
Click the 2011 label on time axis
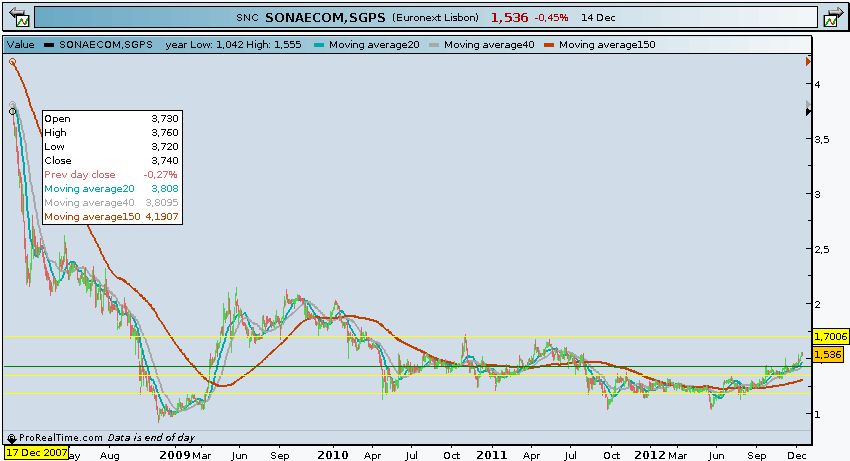492,455
